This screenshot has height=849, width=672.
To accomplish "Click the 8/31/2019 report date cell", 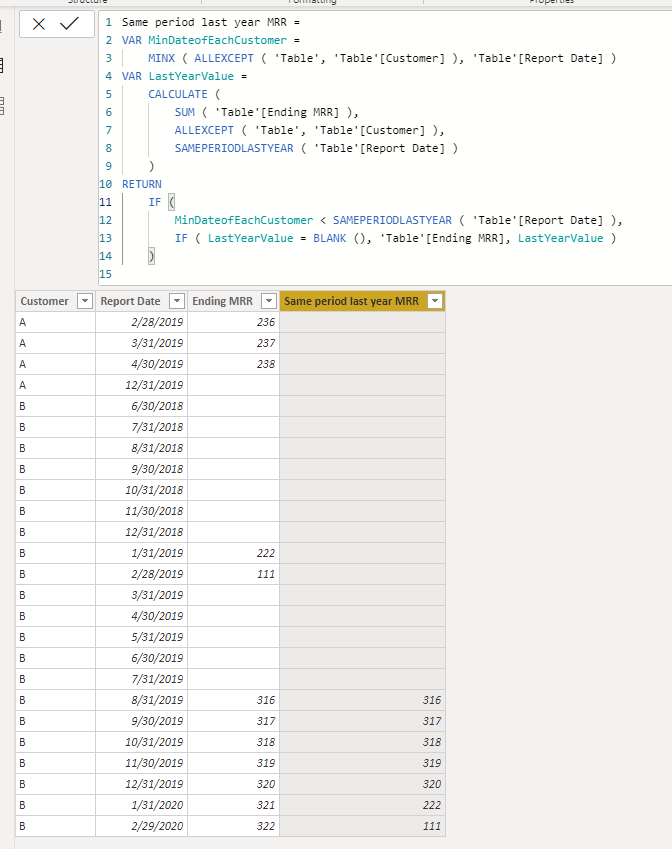I will point(141,700).
